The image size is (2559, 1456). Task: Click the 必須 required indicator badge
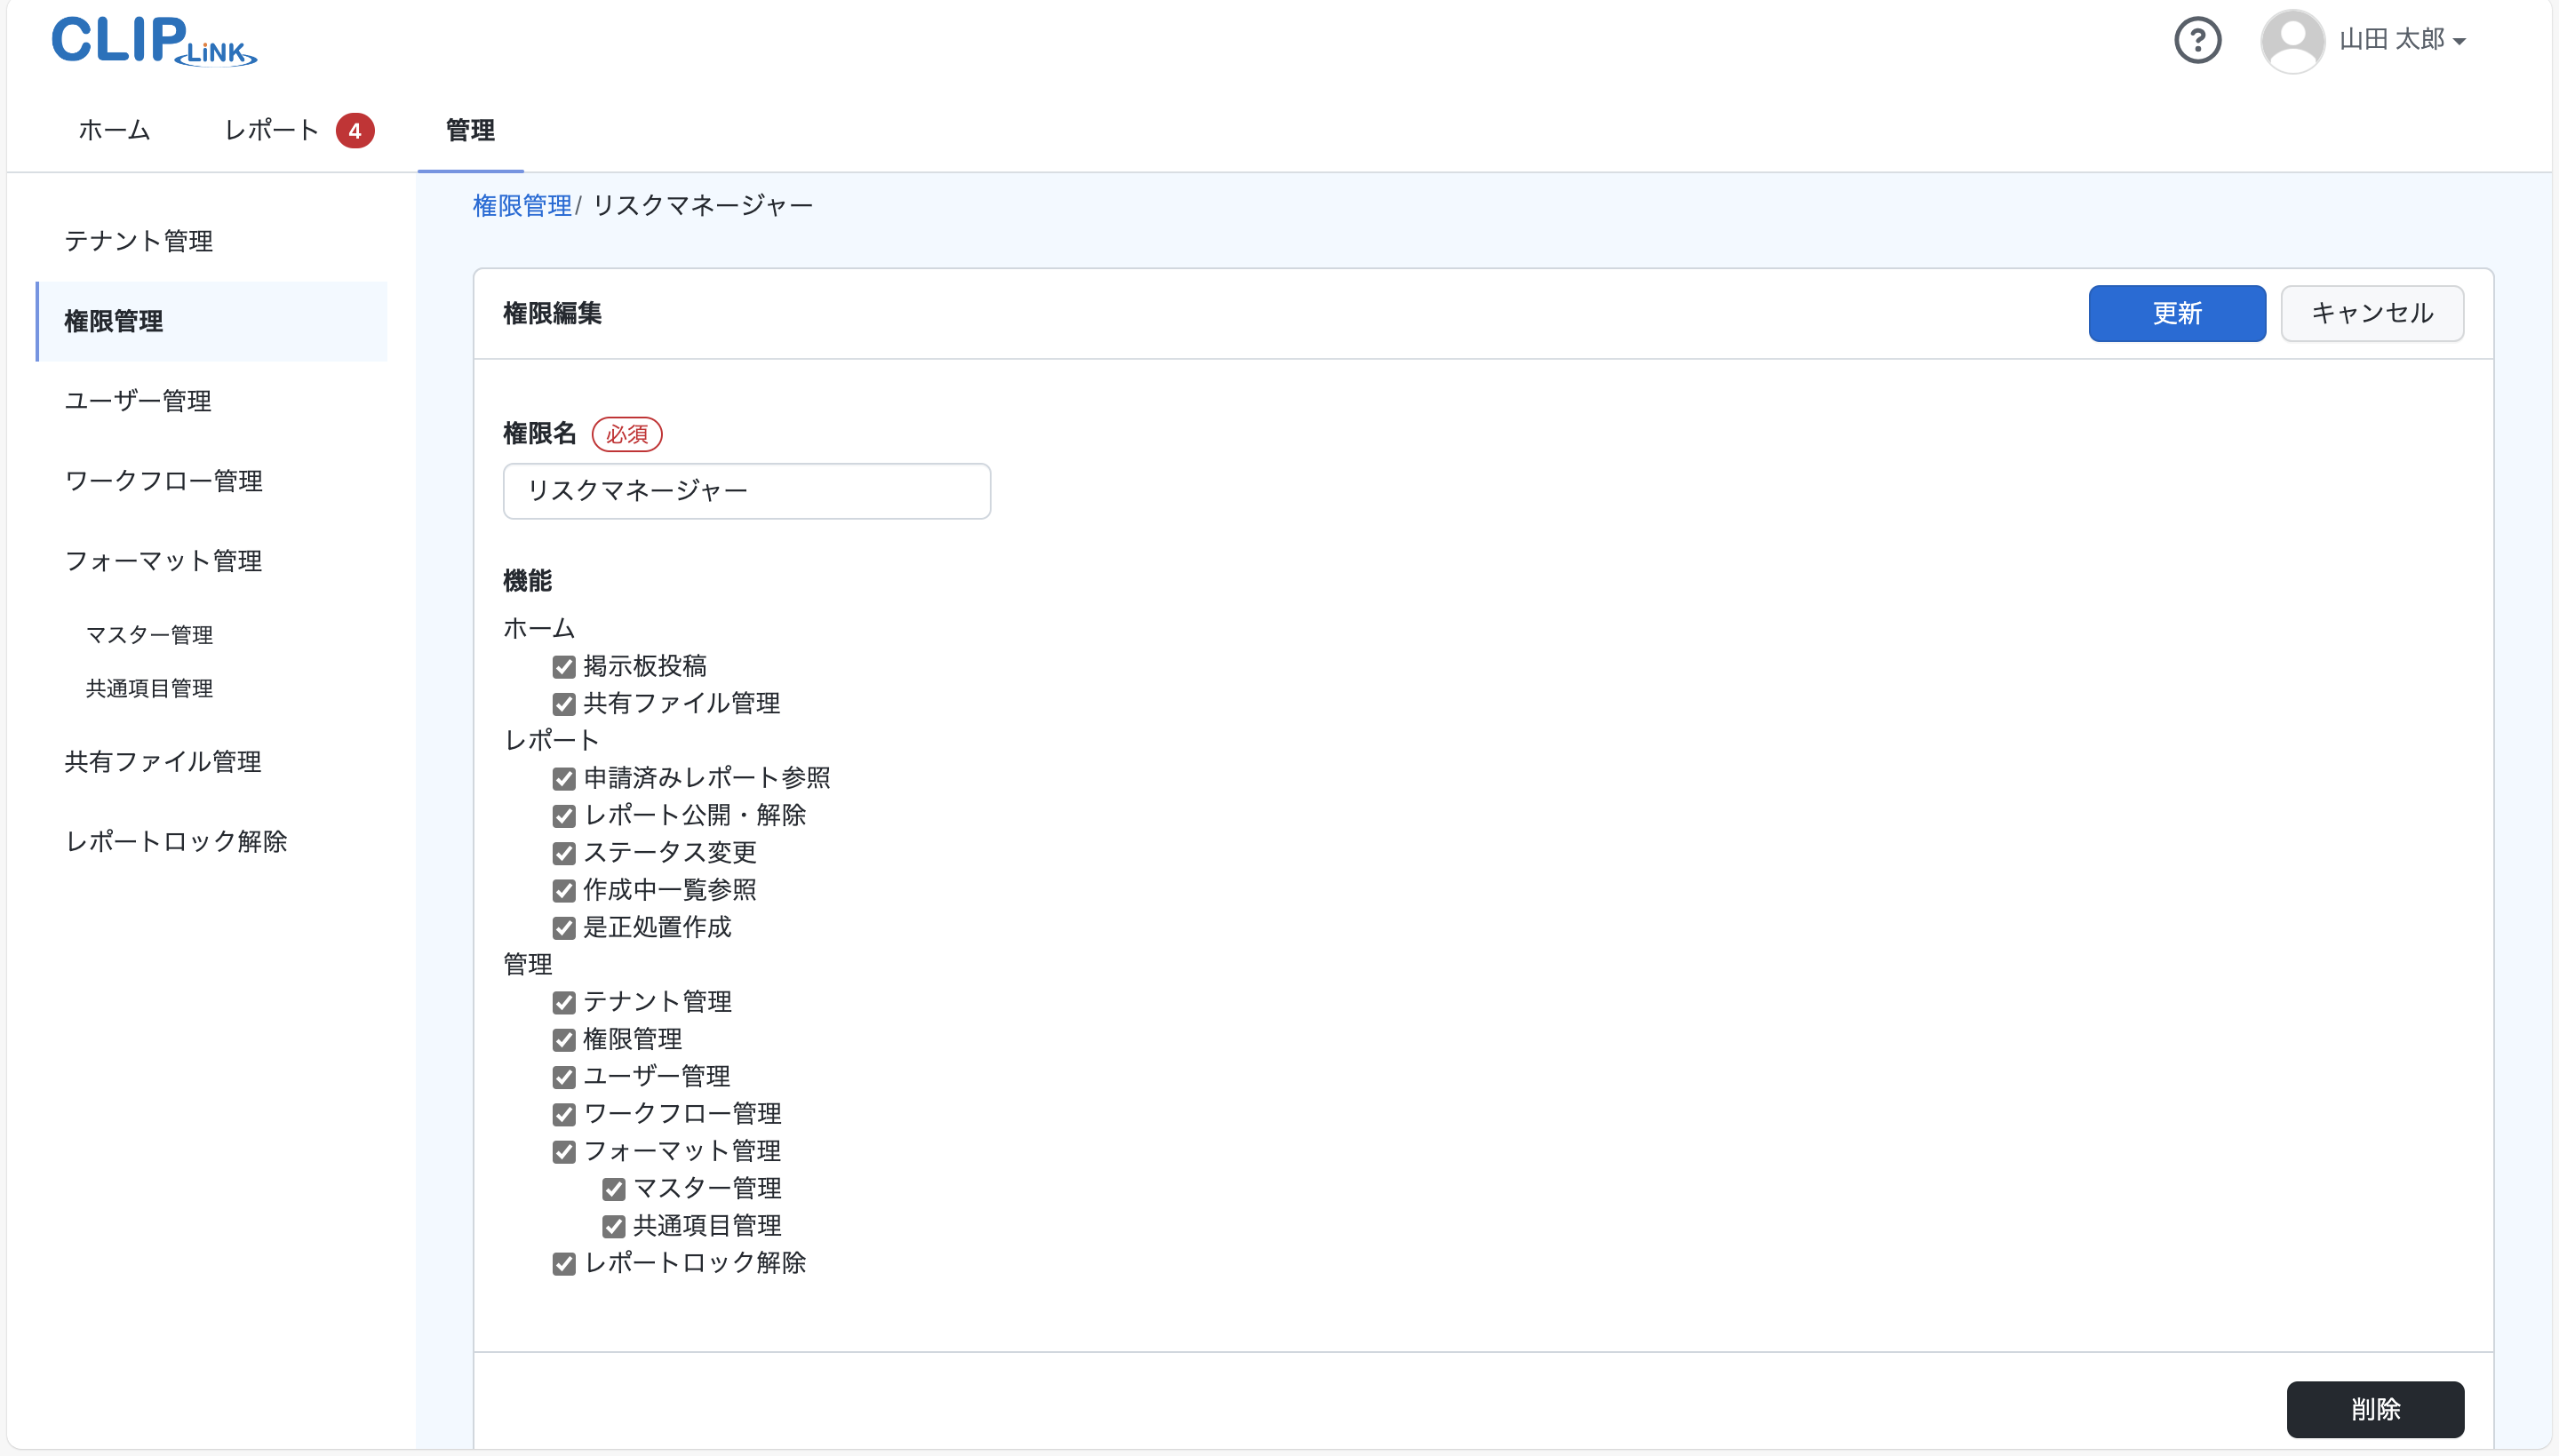click(x=627, y=434)
